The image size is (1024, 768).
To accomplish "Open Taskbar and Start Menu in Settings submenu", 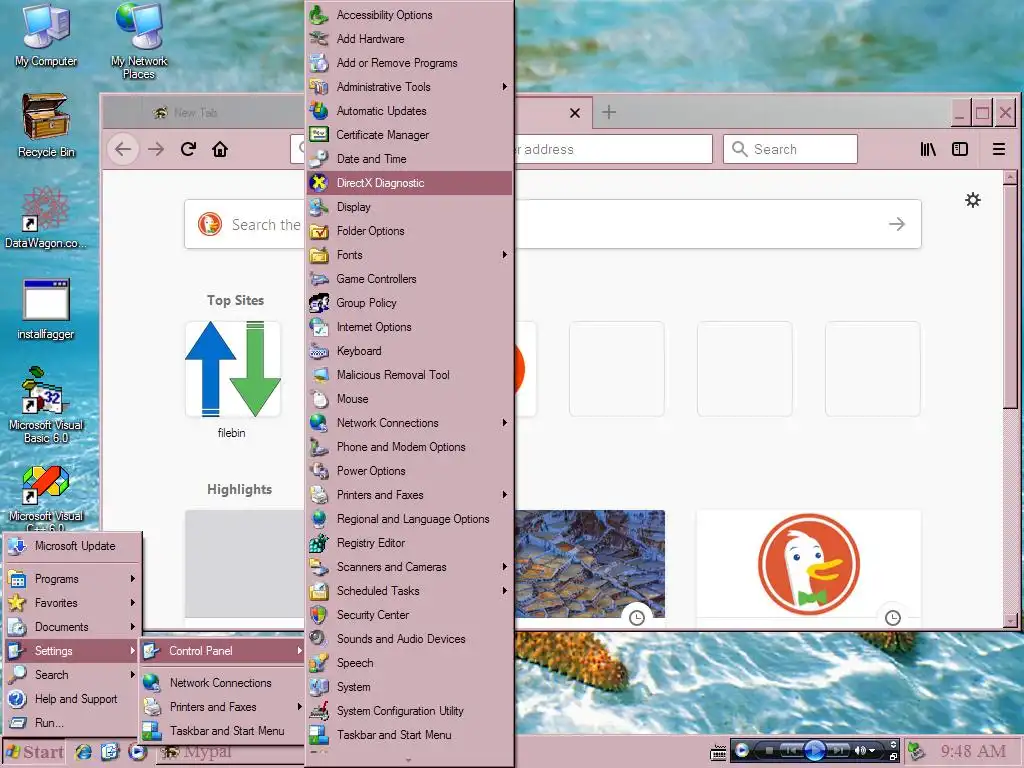I will [x=223, y=731].
